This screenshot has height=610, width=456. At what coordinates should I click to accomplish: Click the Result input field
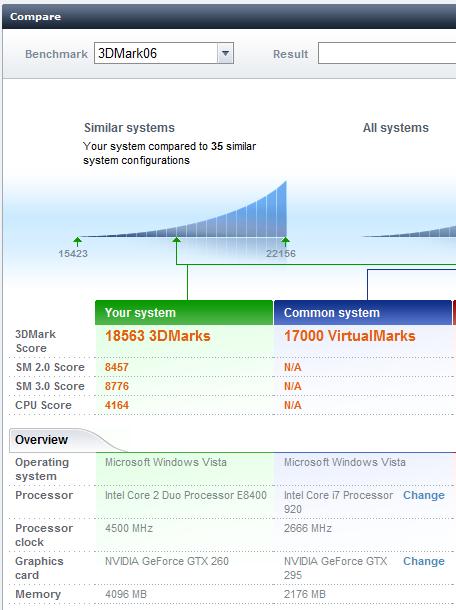[x=387, y=53]
